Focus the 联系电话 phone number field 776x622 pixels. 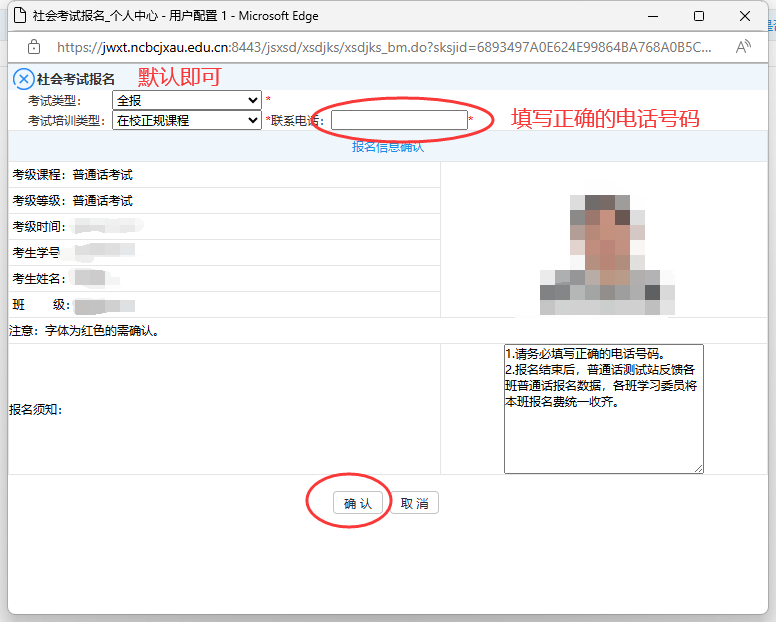coord(399,120)
